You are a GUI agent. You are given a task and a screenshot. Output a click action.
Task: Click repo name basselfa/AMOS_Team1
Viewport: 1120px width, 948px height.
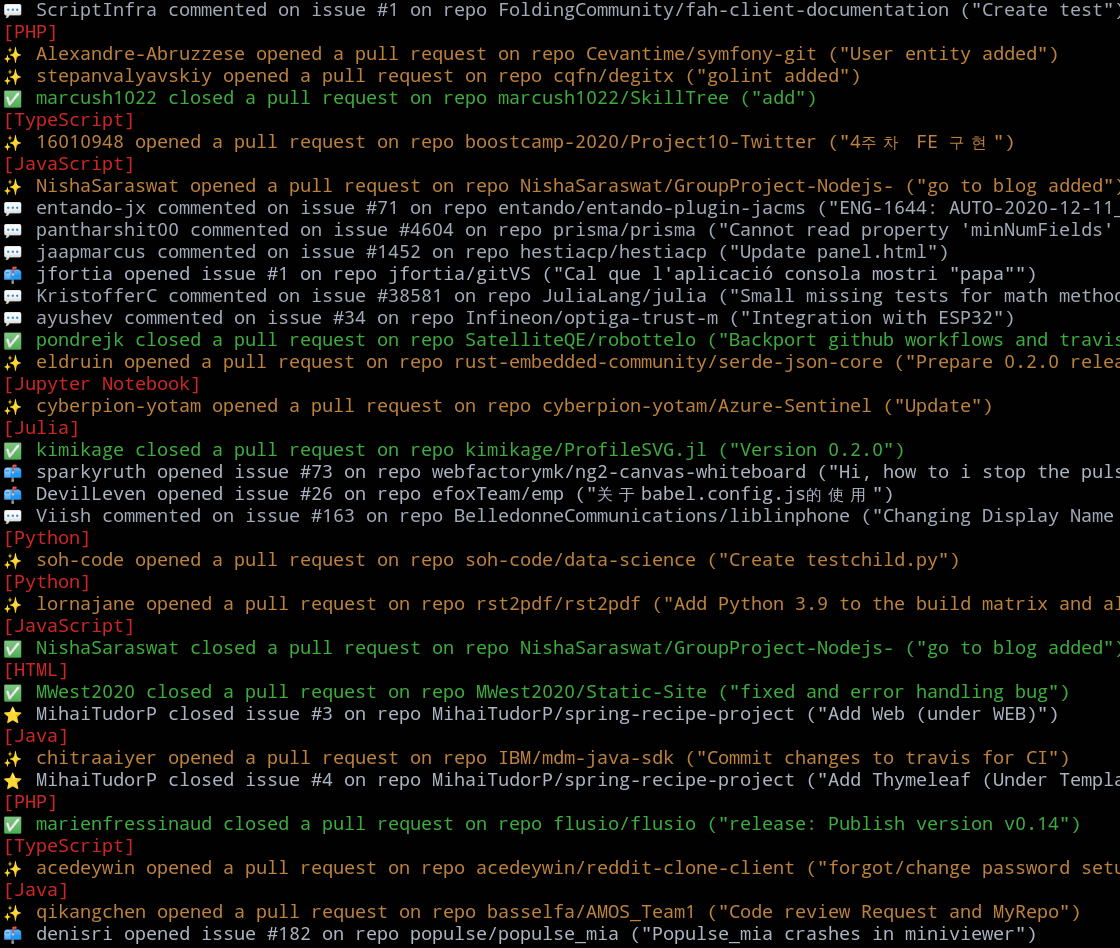click(591, 912)
